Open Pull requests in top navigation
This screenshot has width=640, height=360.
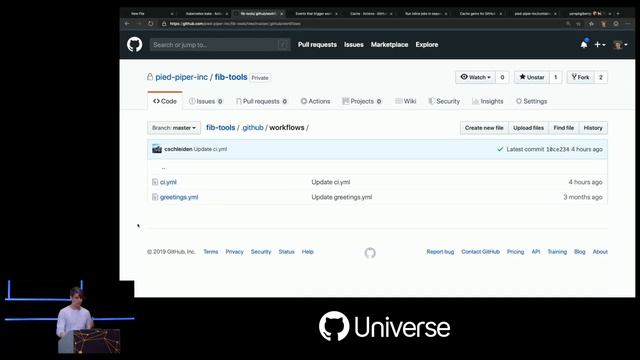[317, 44]
